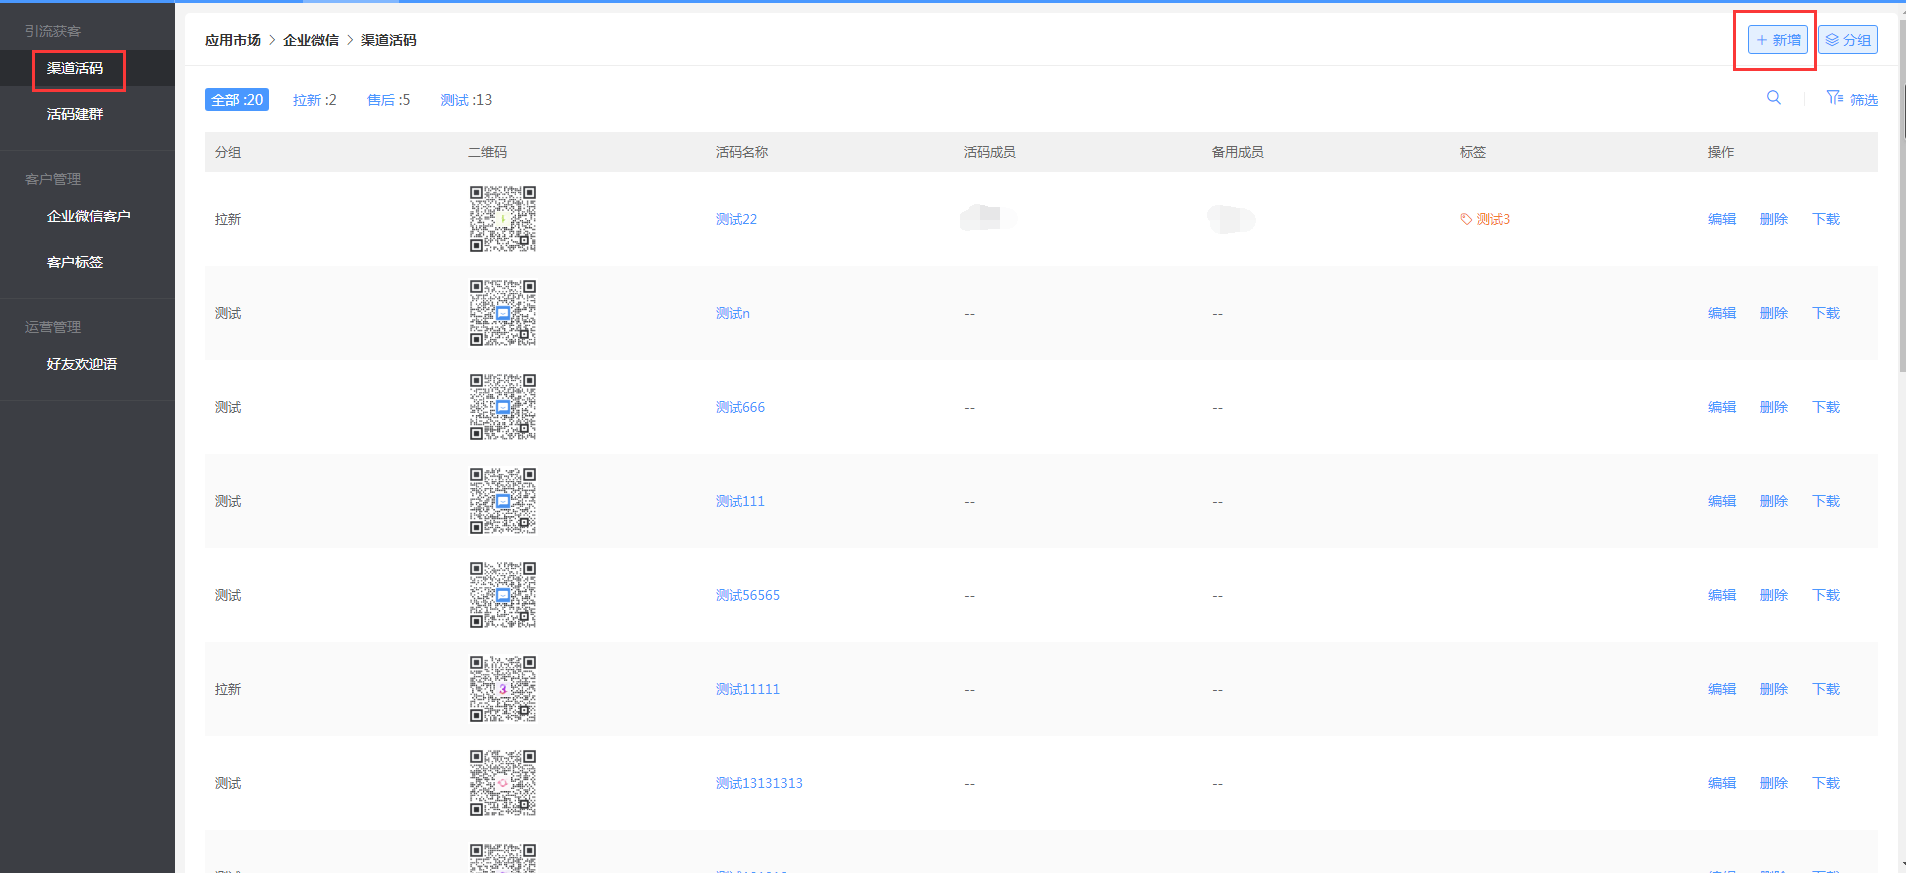1906x873 pixels.
Task: Click the 活码名称 column header
Action: (742, 152)
